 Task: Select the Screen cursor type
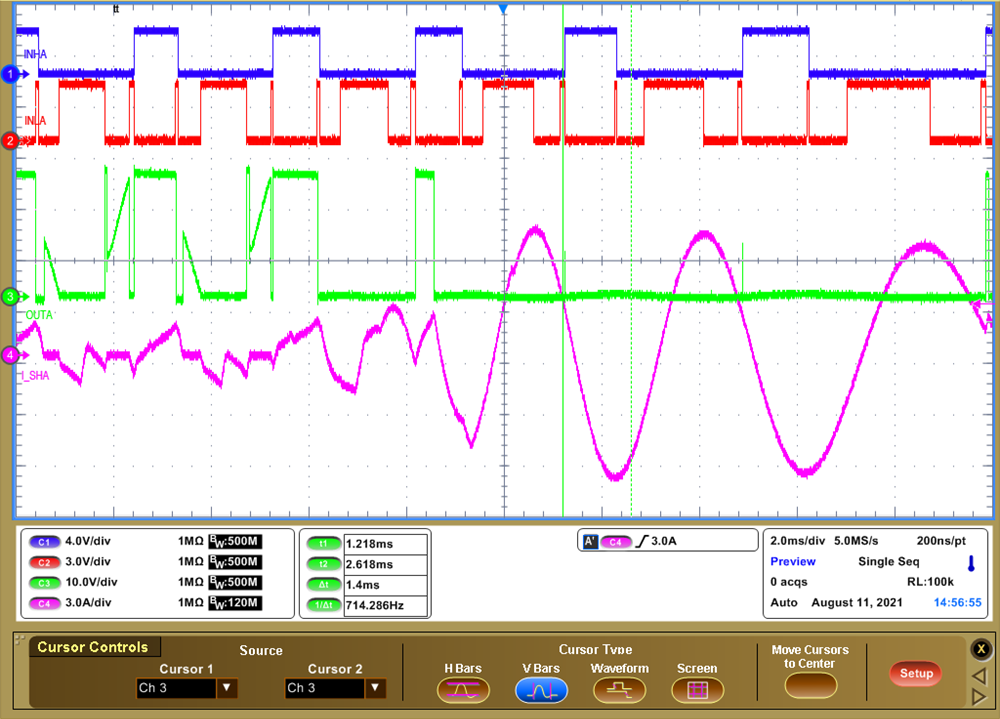[x=697, y=690]
